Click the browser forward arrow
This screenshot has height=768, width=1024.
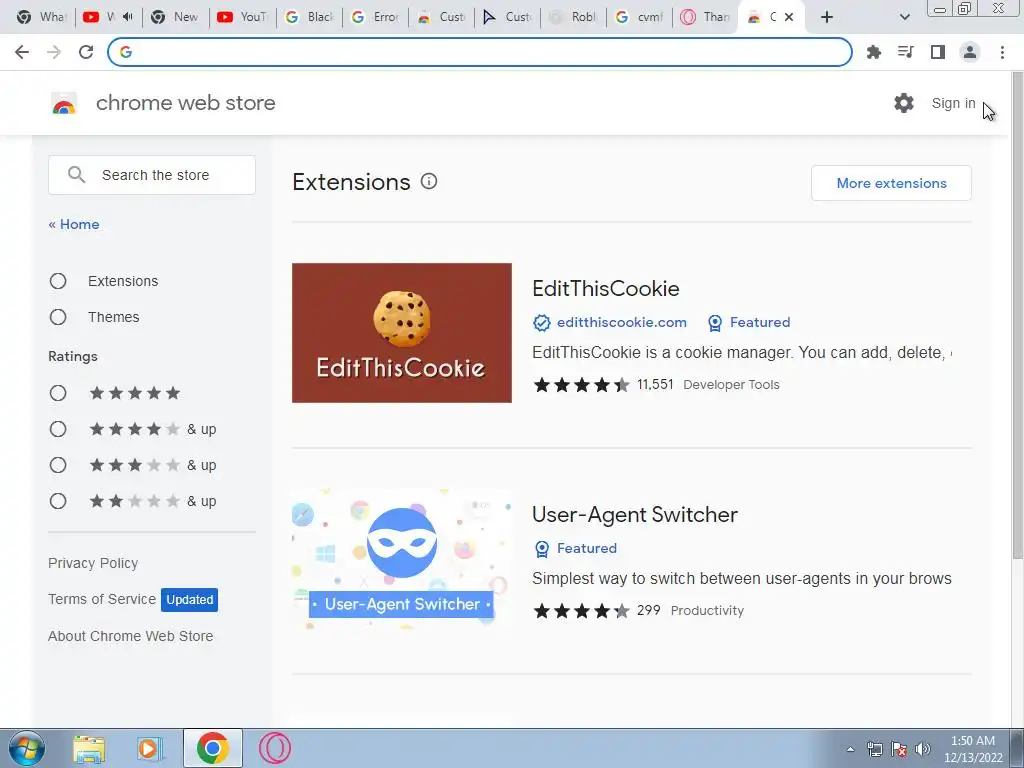pos(54,52)
